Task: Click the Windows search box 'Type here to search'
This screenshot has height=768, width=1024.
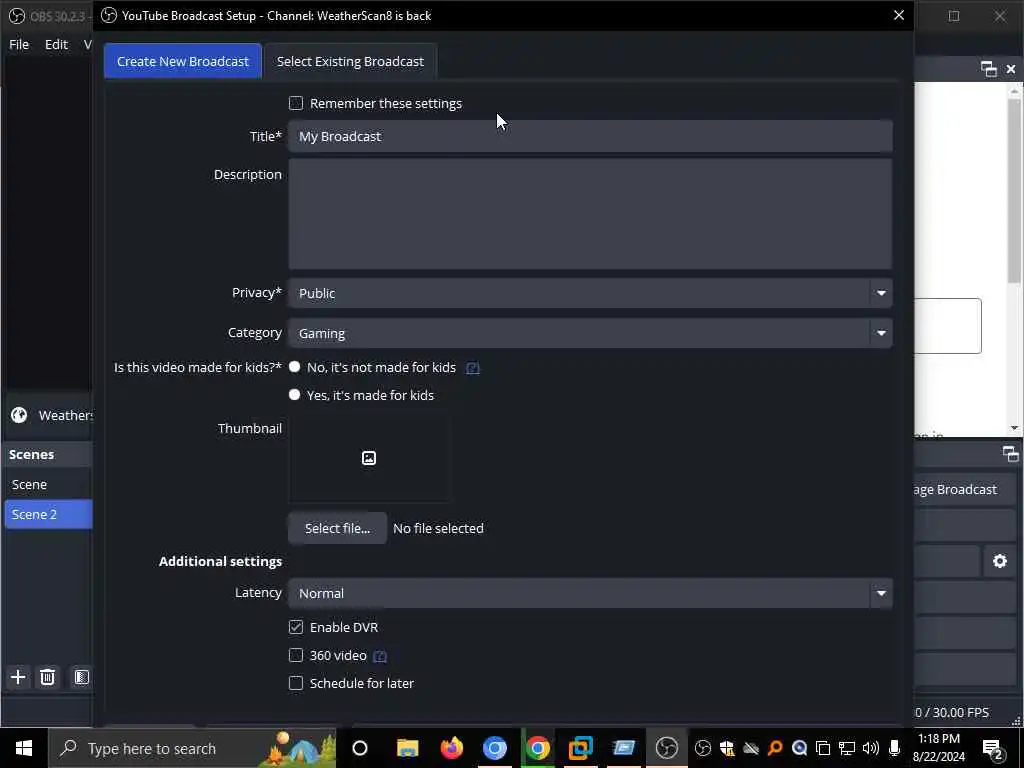Action: (x=193, y=748)
